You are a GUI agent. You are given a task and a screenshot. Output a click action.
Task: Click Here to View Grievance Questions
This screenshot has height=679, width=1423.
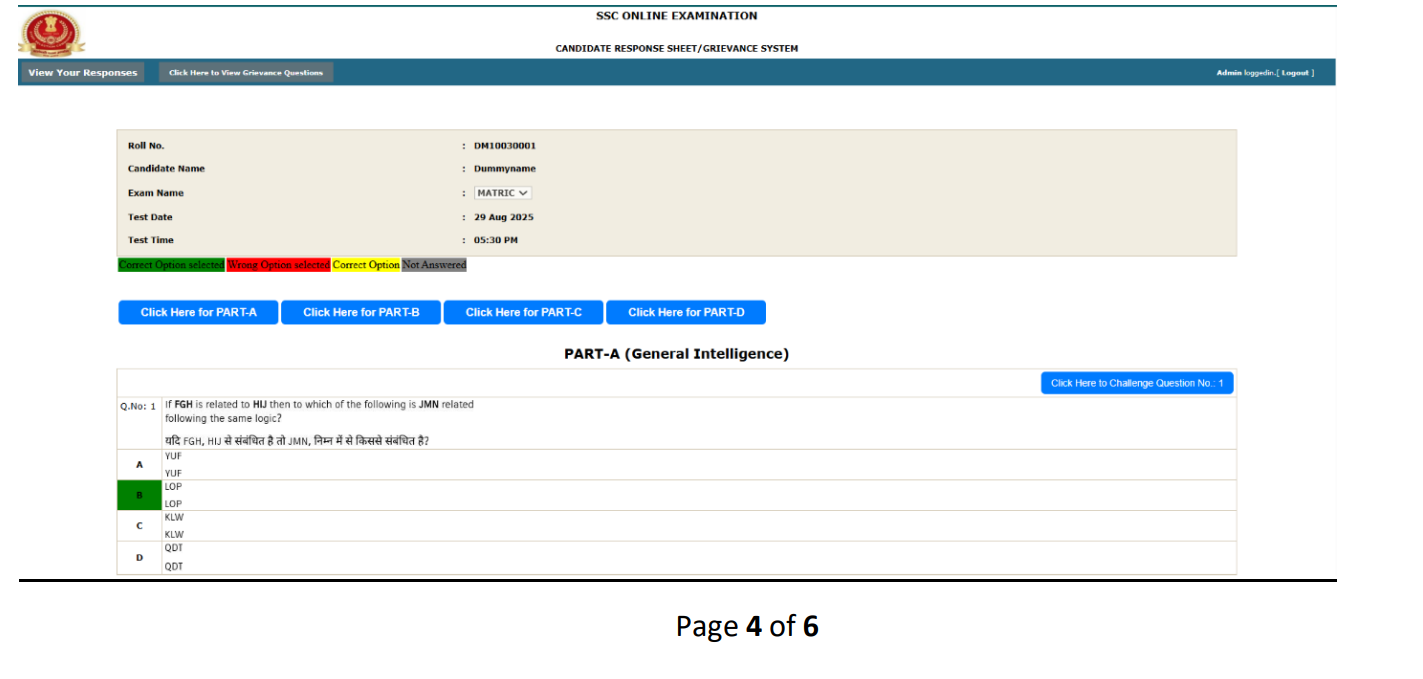tap(246, 73)
